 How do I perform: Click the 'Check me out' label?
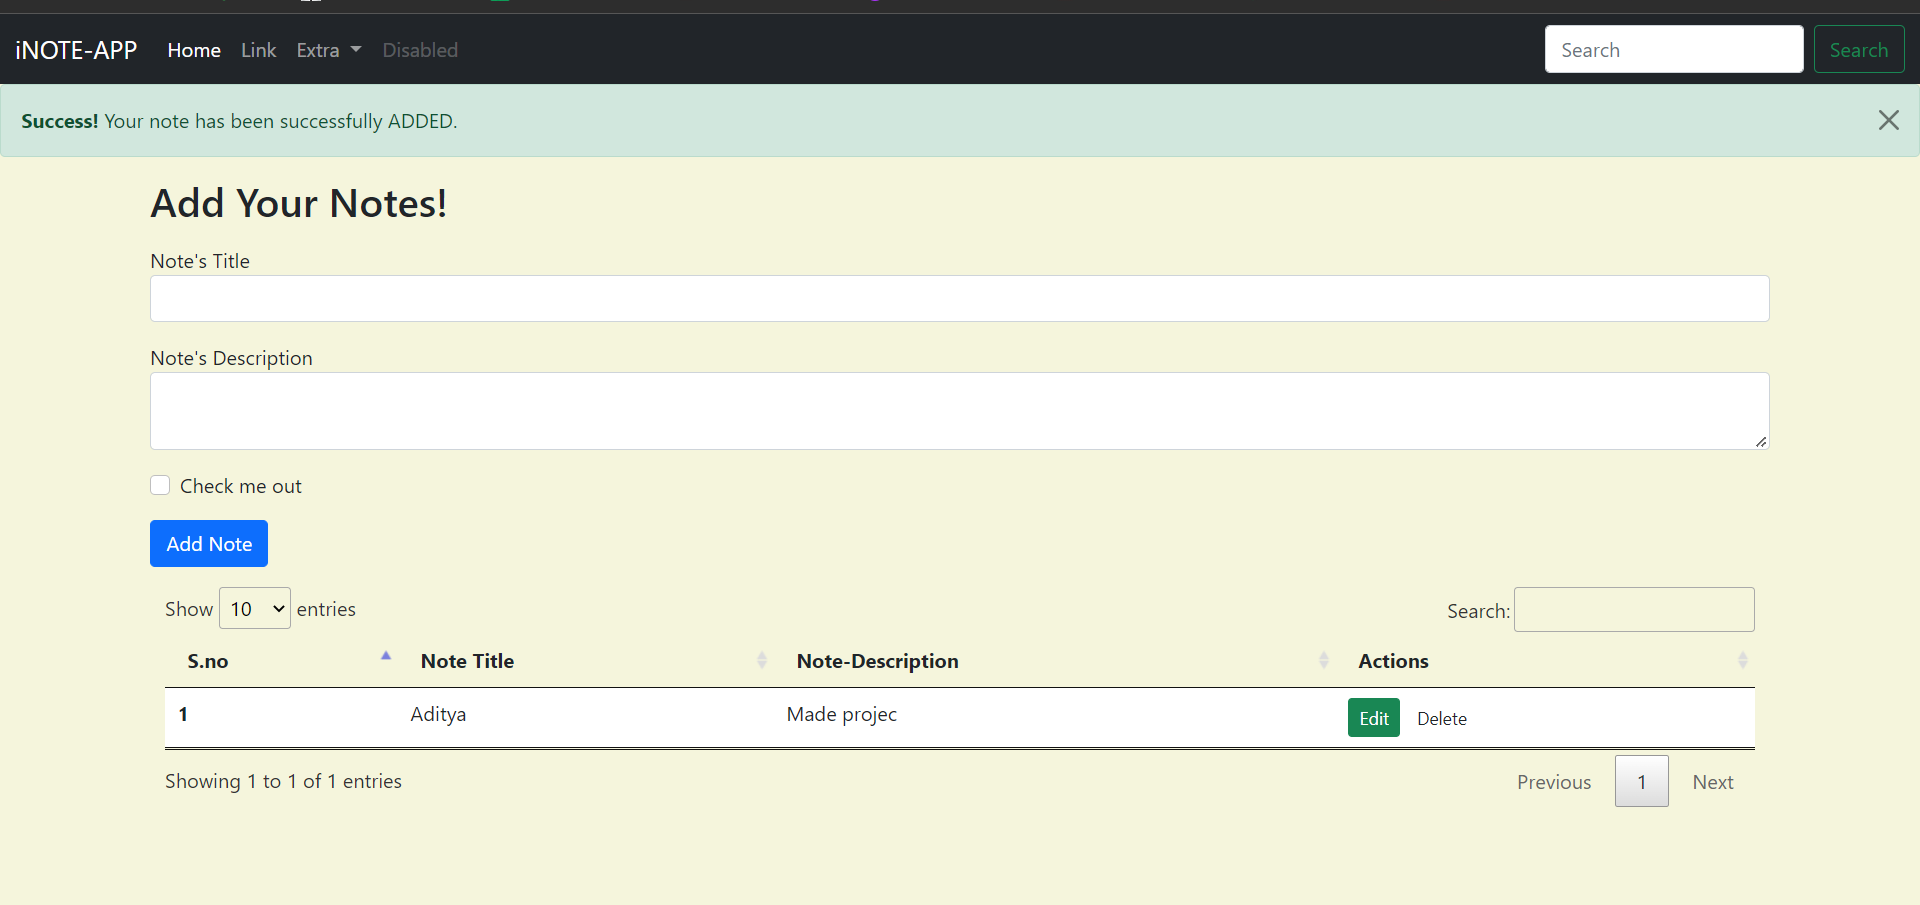(x=241, y=486)
